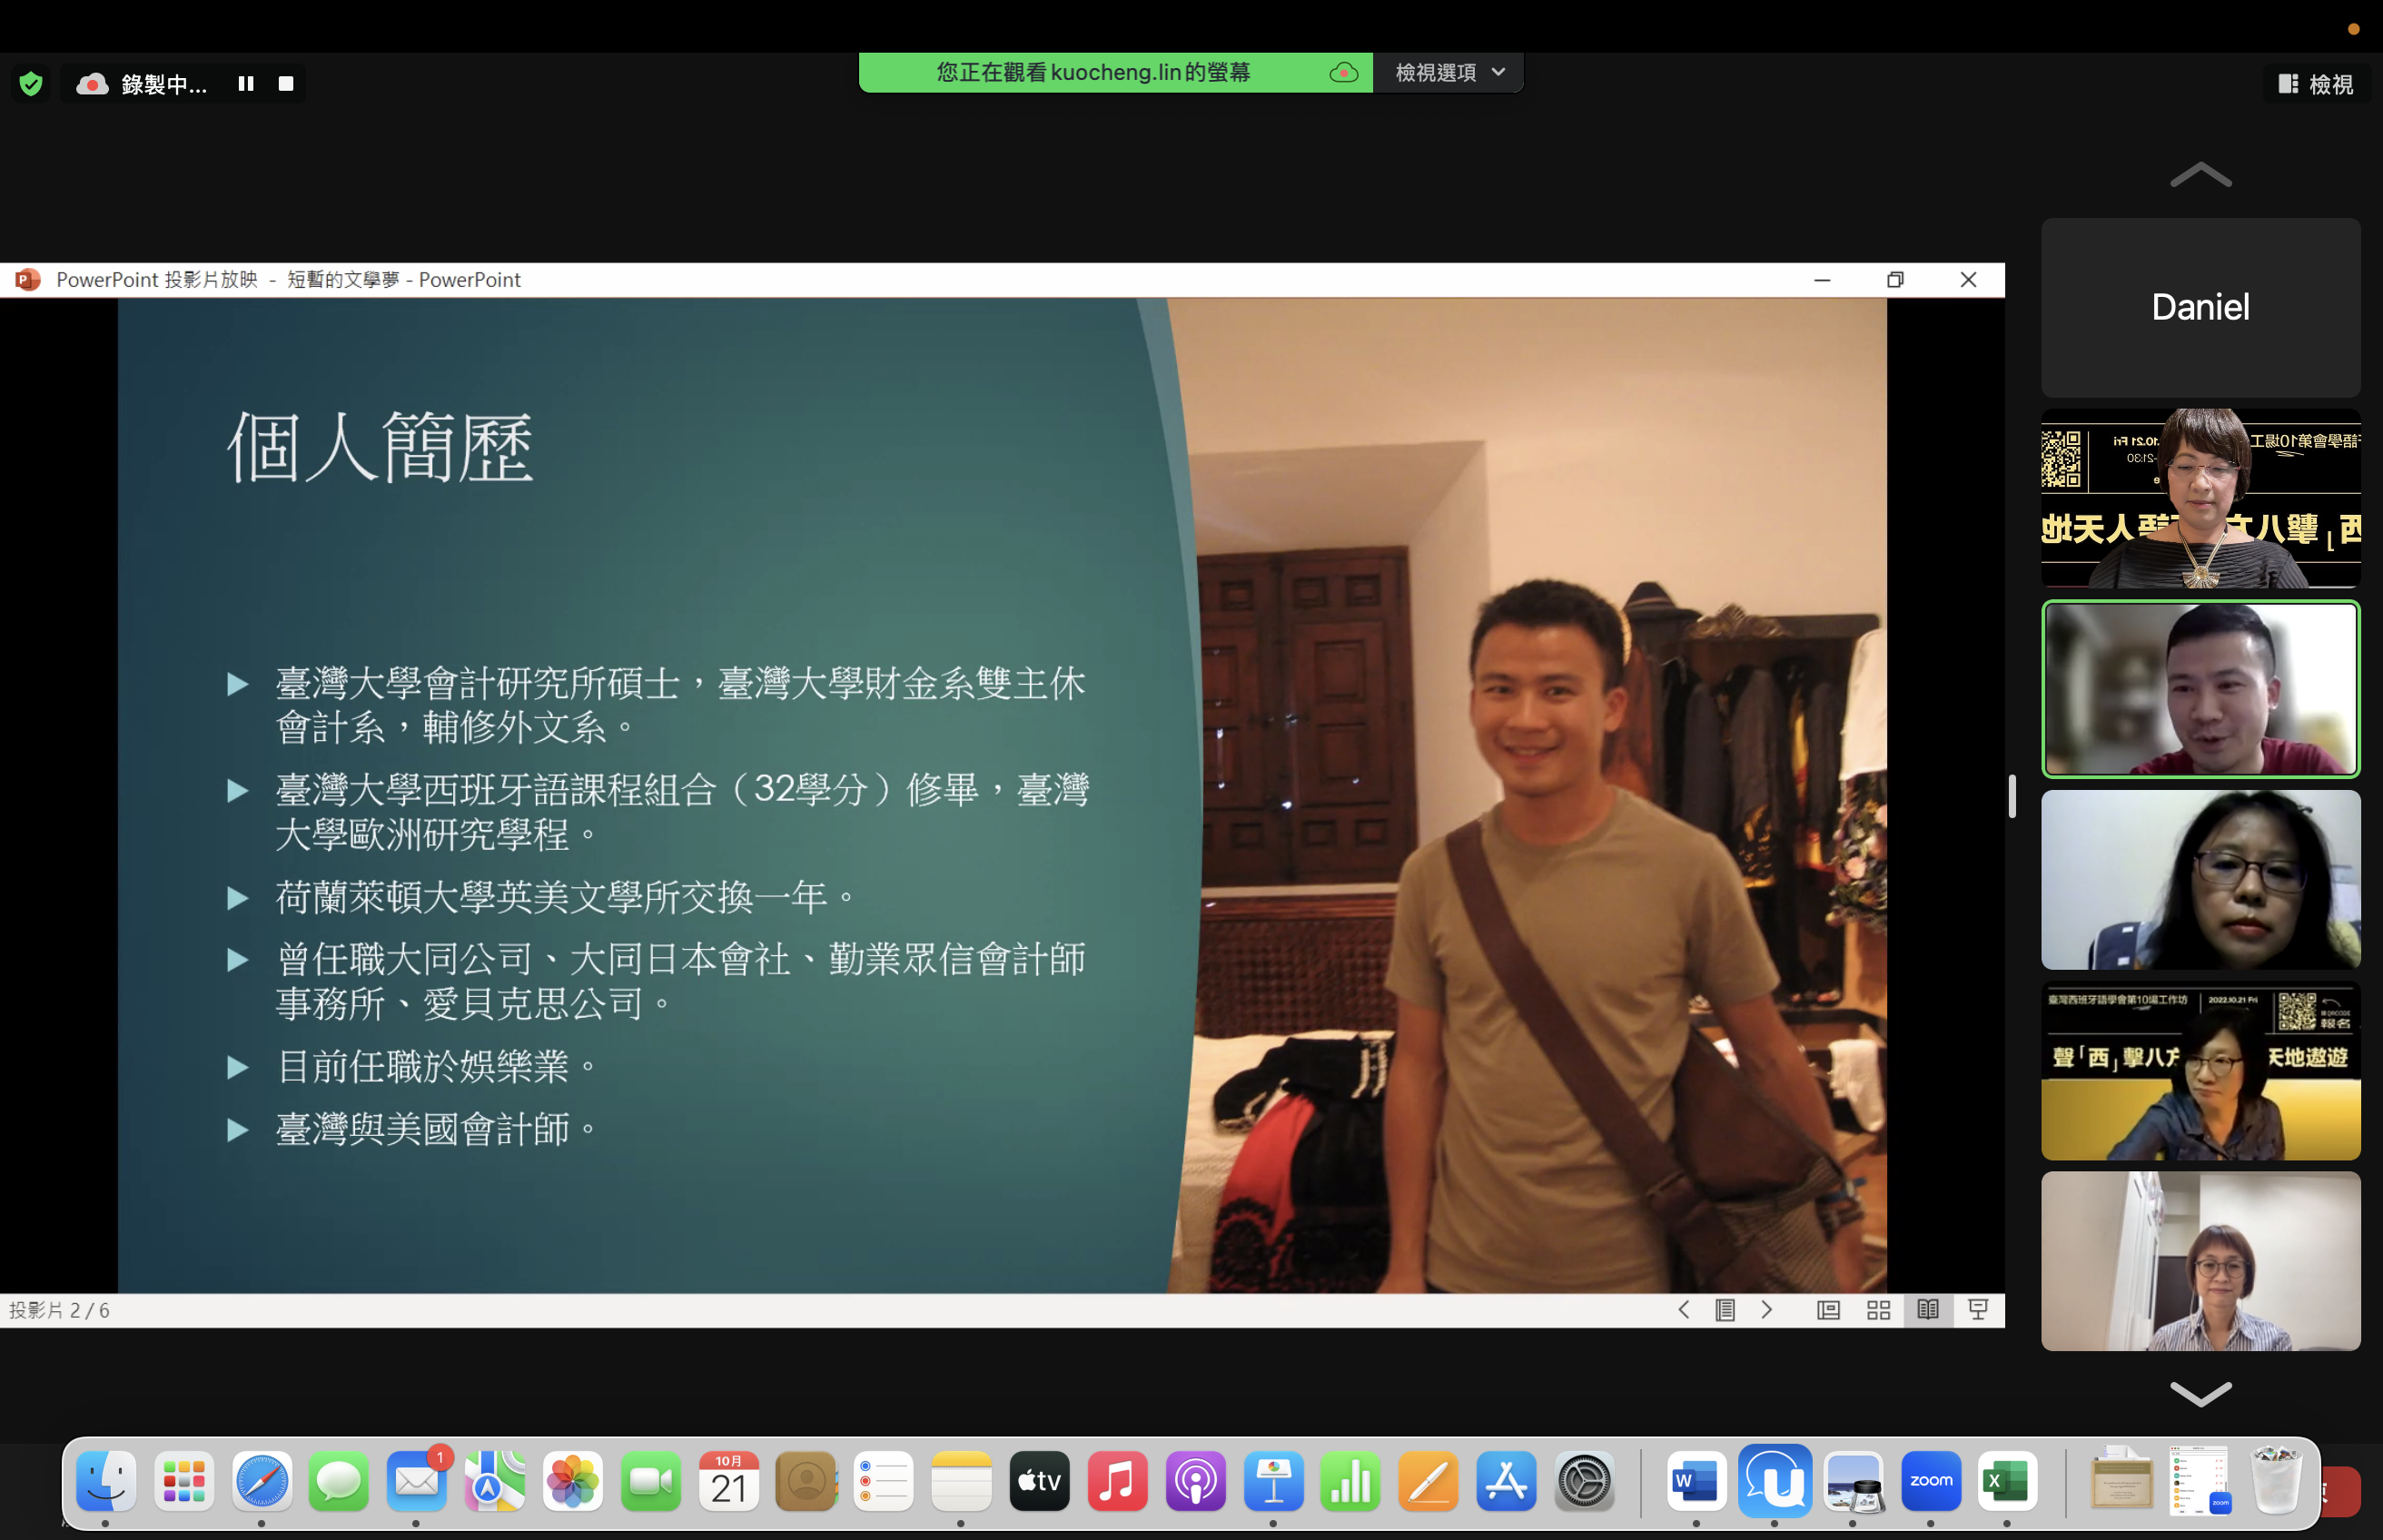The image size is (2383, 1540).
Task: Open Photos from the dock
Action: click(573, 1481)
